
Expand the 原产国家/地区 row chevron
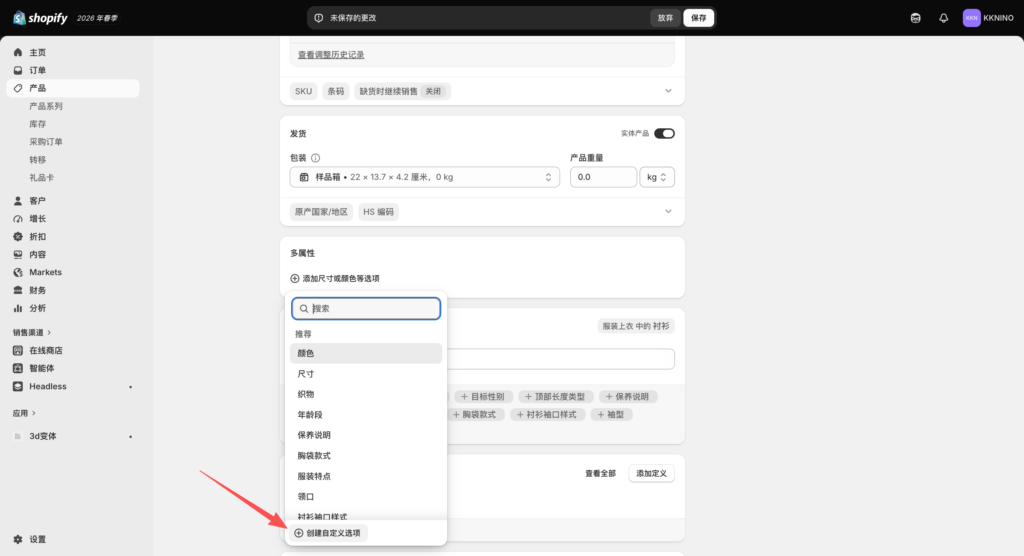[x=668, y=211]
